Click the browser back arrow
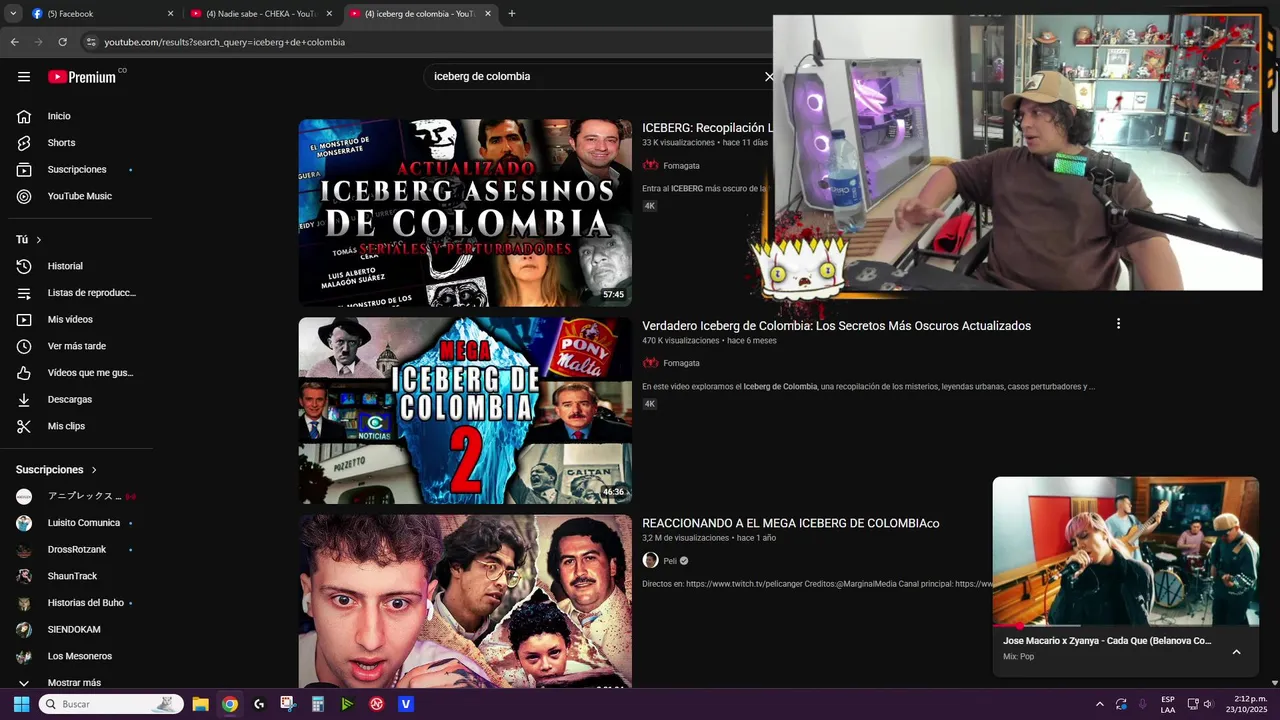Viewport: 1280px width, 720px height. pos(15,42)
